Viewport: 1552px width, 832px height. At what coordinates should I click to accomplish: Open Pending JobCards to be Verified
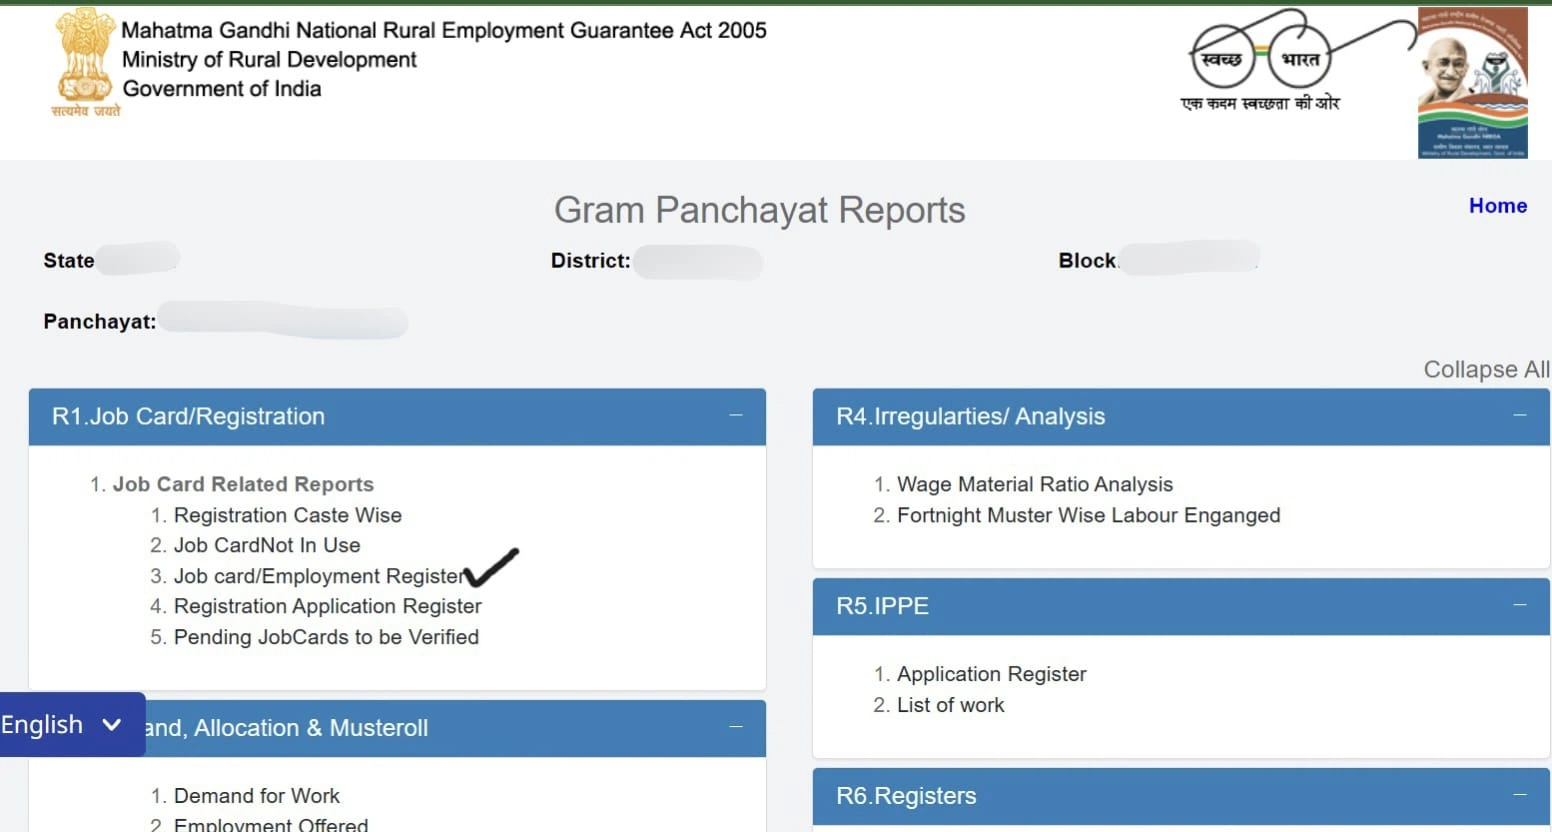326,637
